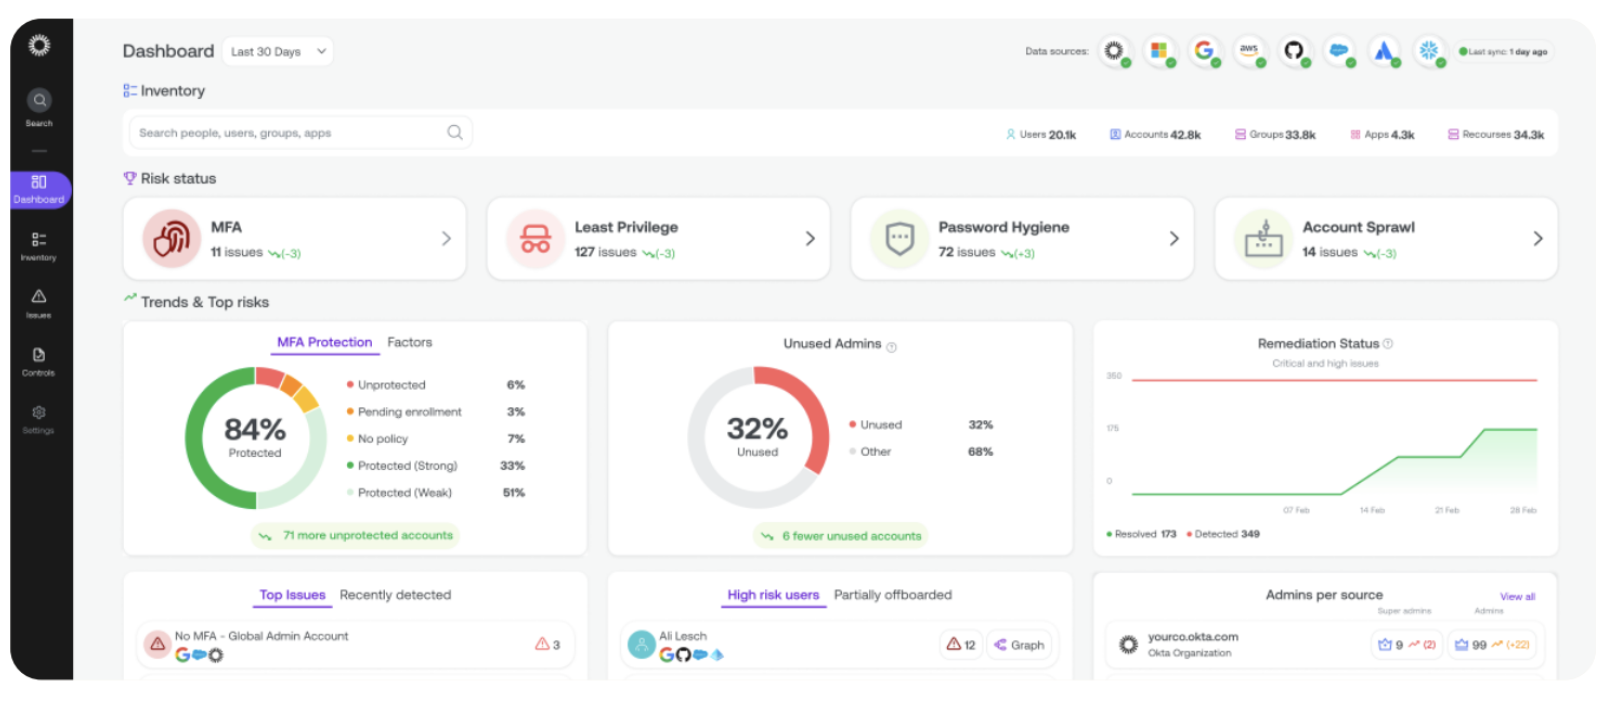Open Inventory from the sidebar
Image resolution: width=1616 pixels, height=706 pixels.
coord(39,245)
